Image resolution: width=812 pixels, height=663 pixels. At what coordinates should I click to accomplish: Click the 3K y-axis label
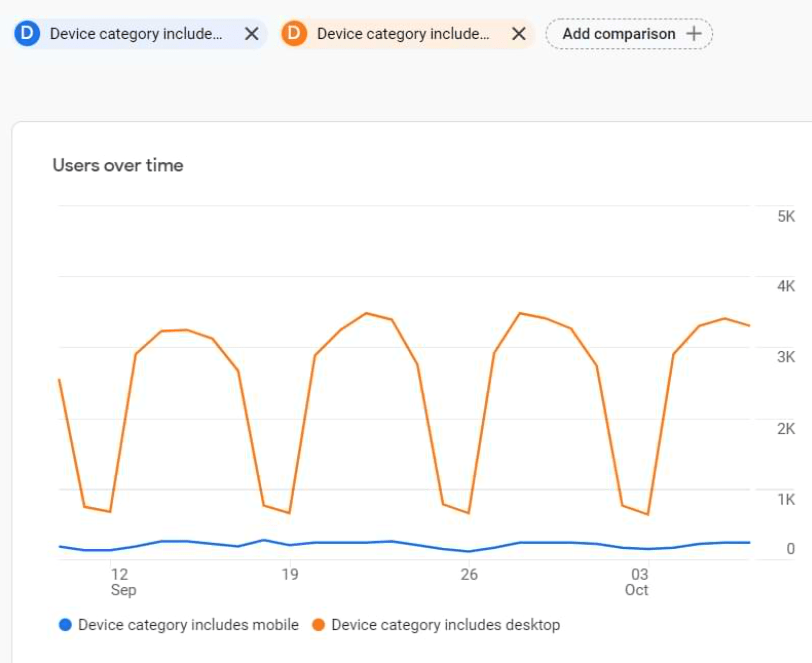click(x=785, y=358)
